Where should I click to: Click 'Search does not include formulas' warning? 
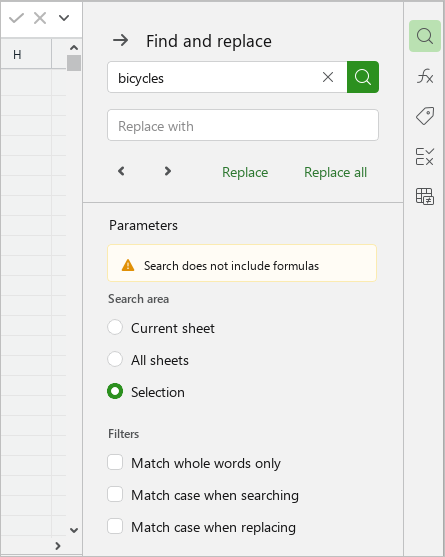pyautogui.click(x=231, y=266)
